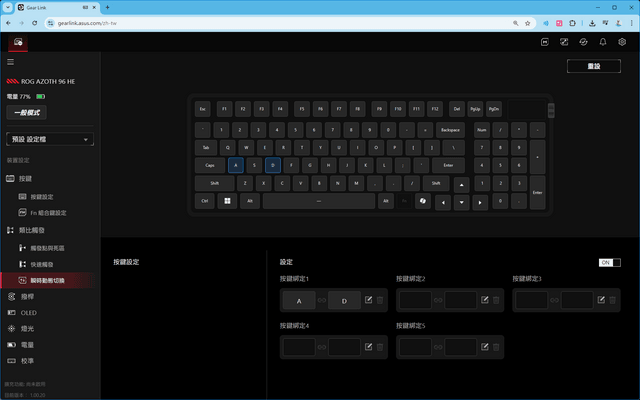The height and width of the screenshot is (400, 640).
Task: Click the screen icon beside the macro icon
Action: tap(564, 42)
